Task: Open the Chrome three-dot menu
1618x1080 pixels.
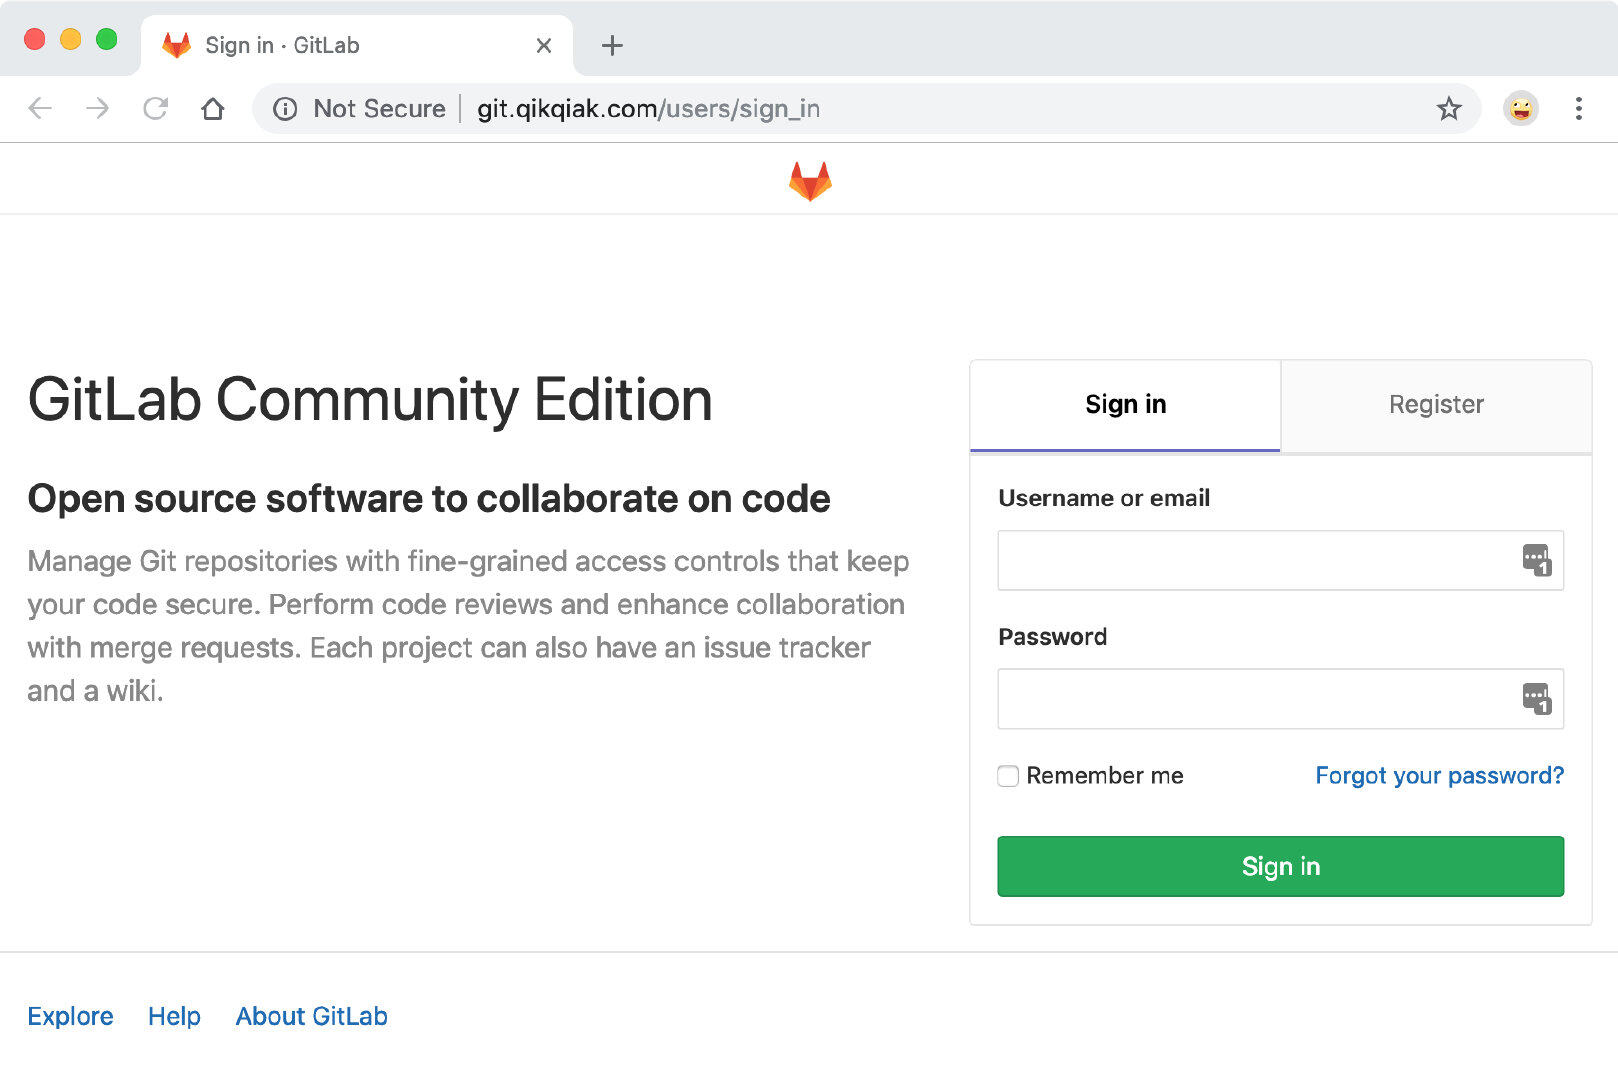Action: (x=1579, y=108)
